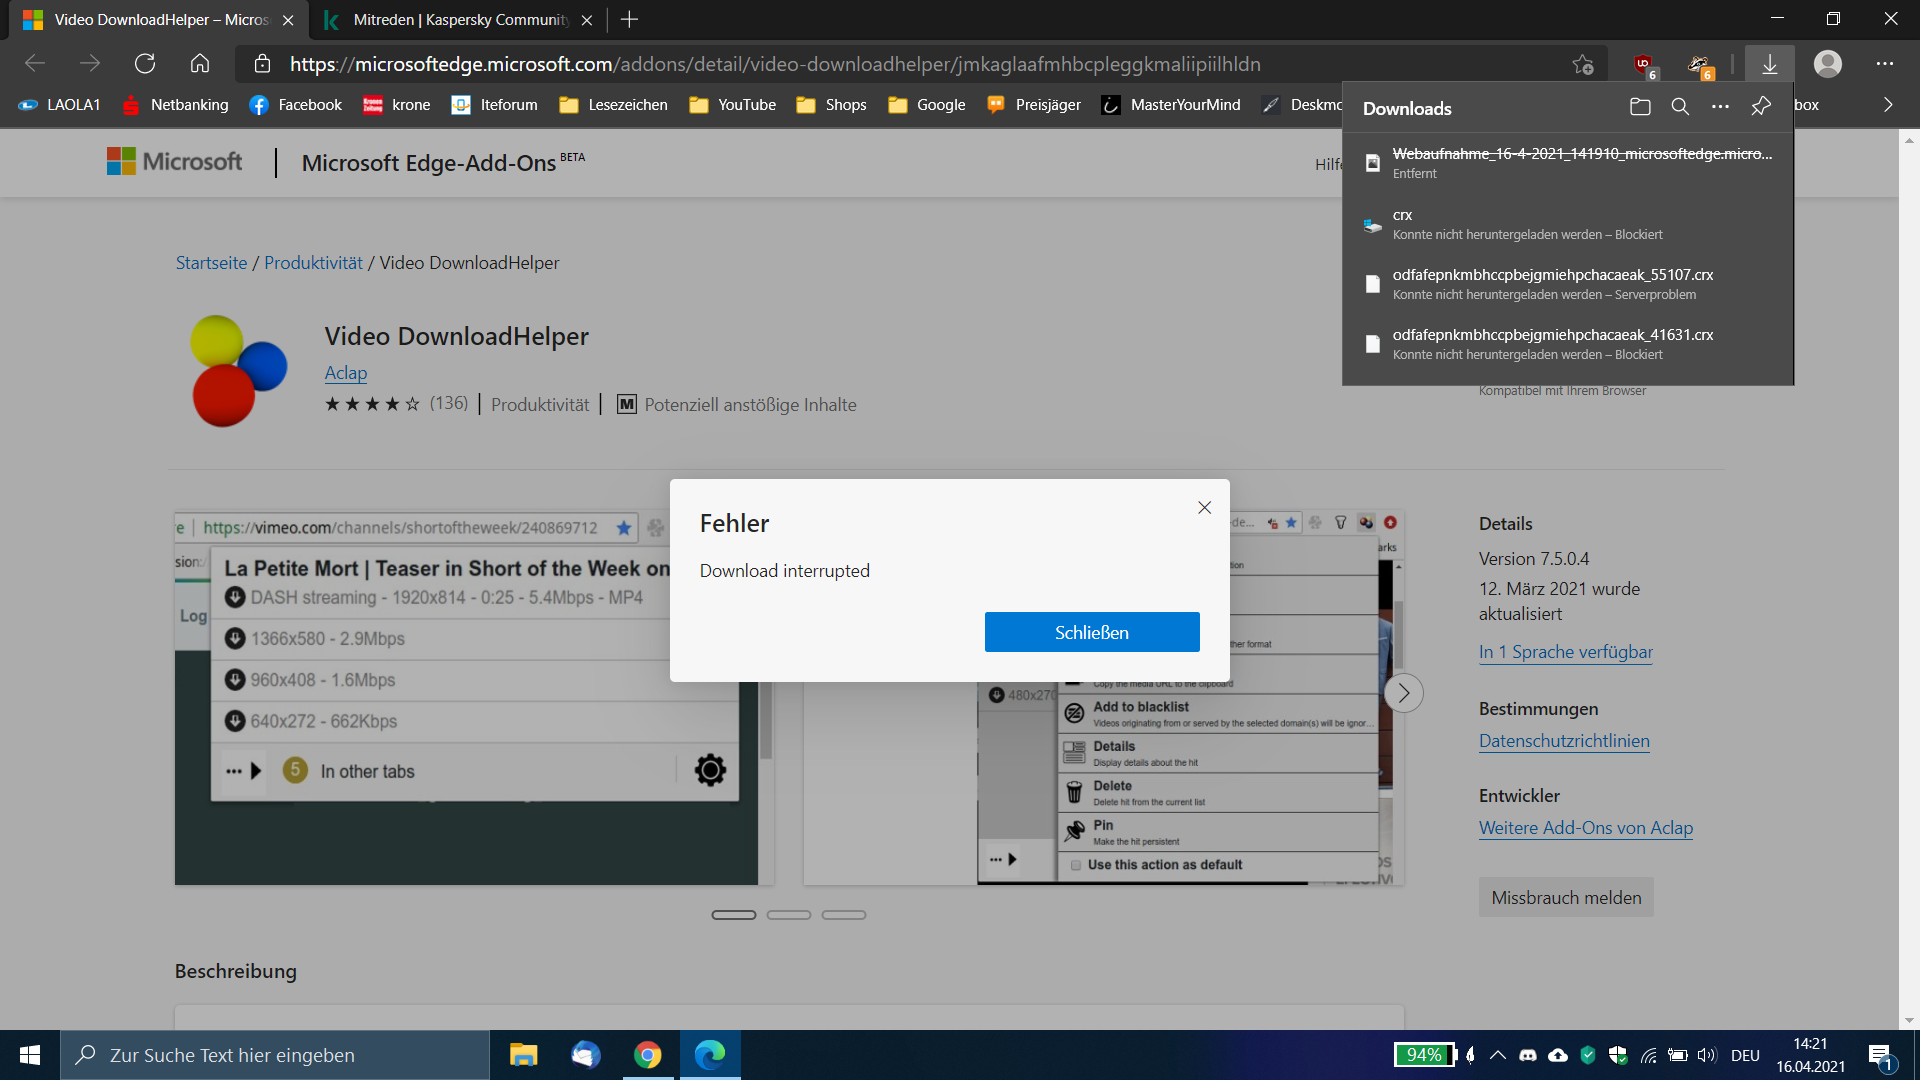Open Chrome from the taskbar
The height and width of the screenshot is (1080, 1920).
647,1055
